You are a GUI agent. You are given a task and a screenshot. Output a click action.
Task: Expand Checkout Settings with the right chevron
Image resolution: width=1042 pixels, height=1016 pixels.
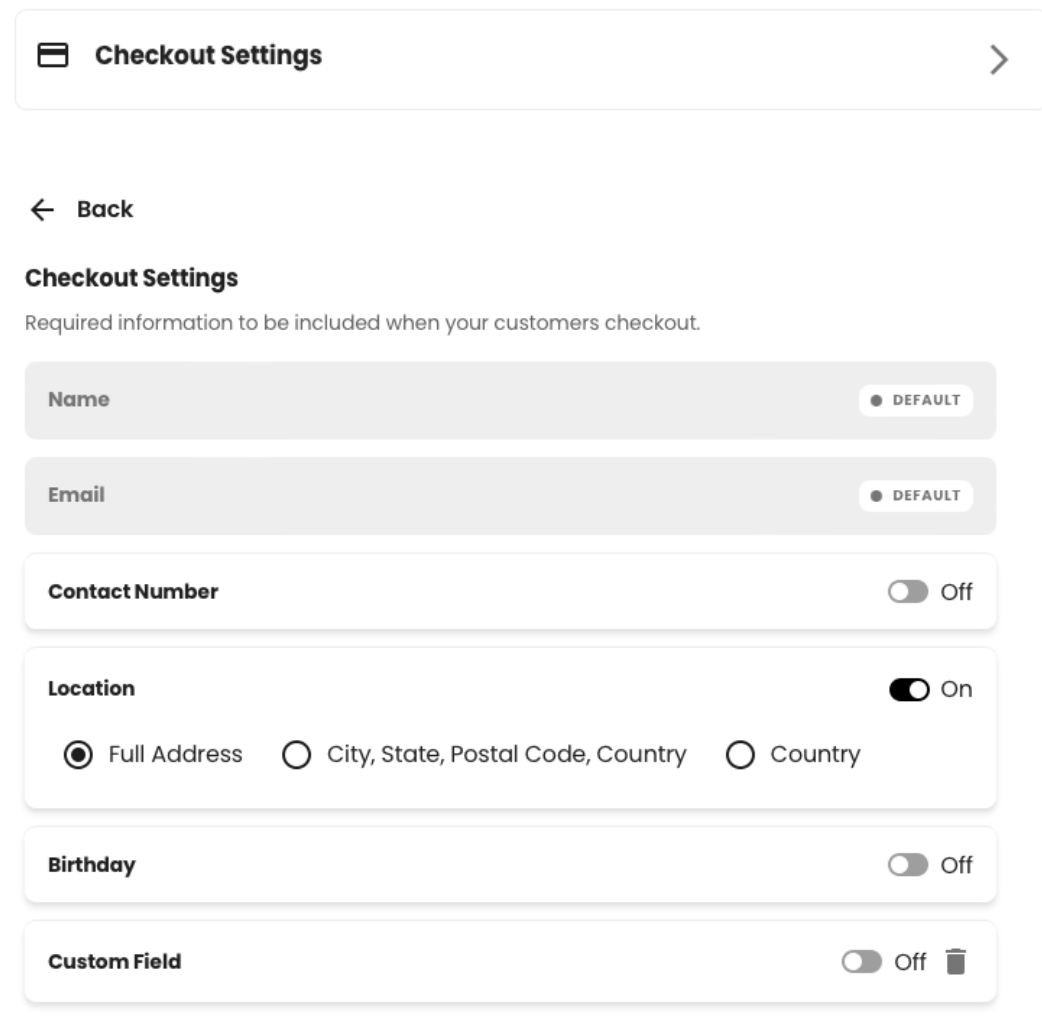pos(998,60)
